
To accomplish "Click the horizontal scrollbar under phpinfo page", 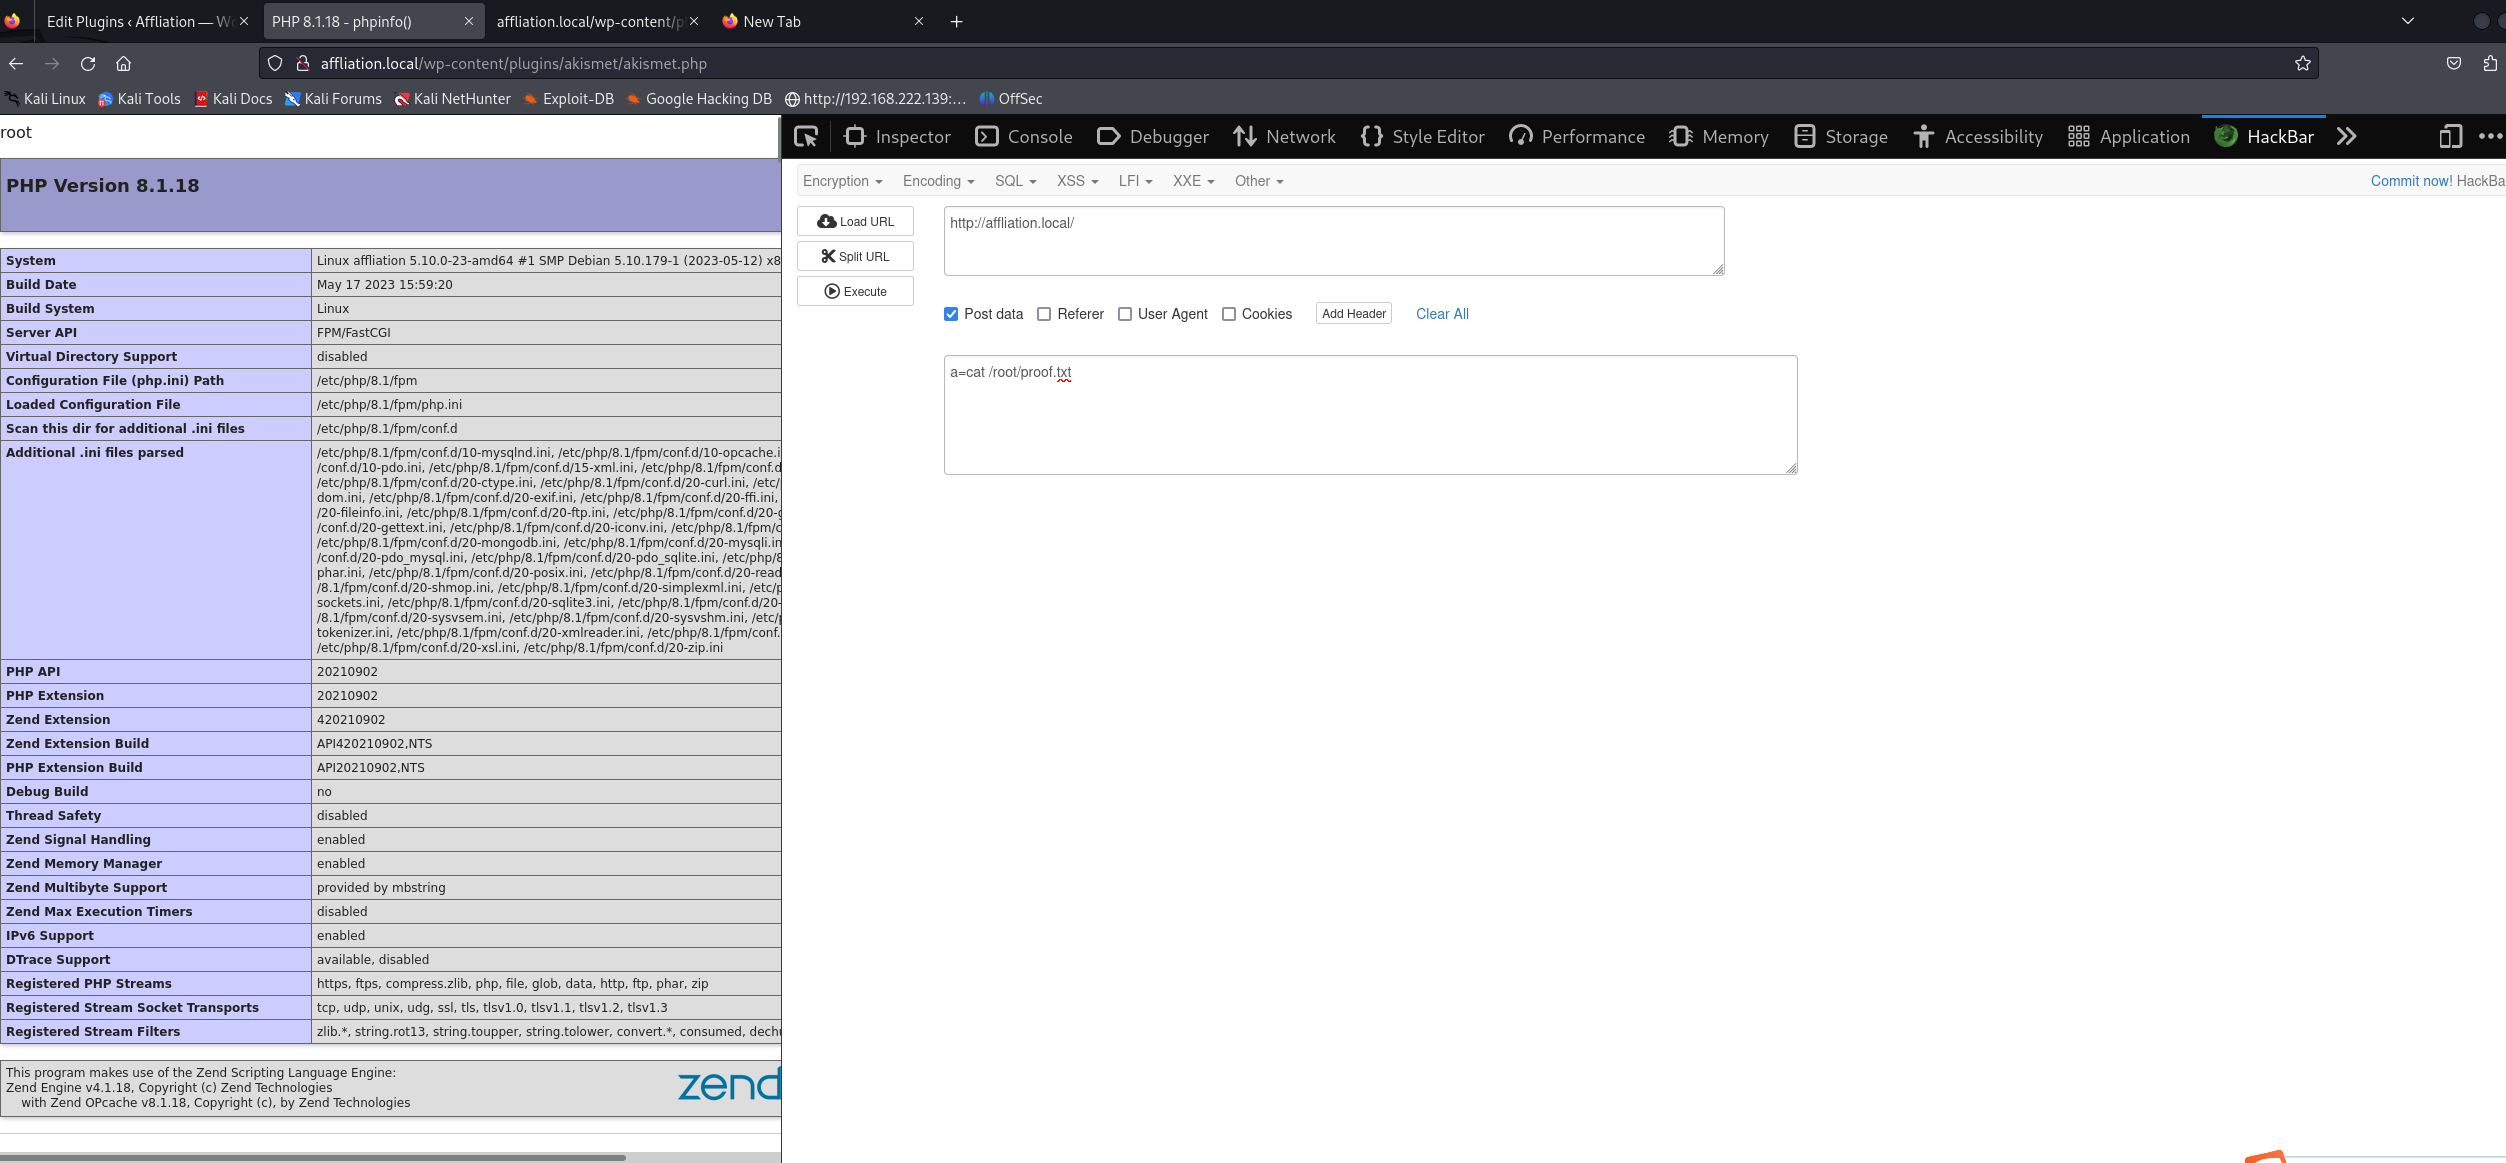I will (312, 1157).
